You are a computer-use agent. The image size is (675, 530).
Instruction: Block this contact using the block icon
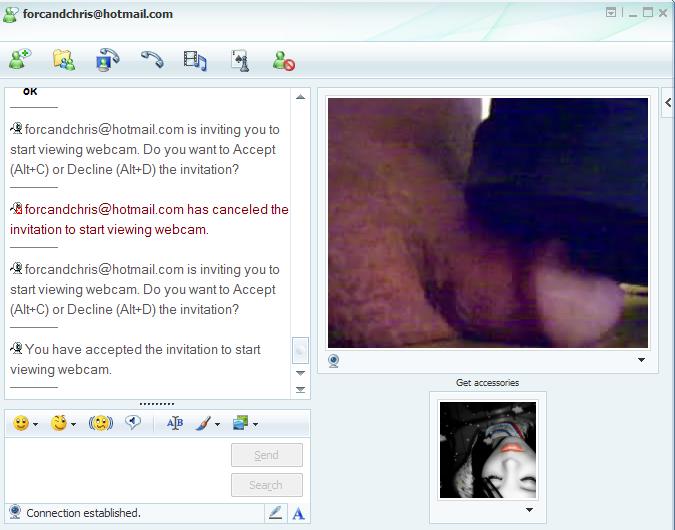[x=284, y=61]
